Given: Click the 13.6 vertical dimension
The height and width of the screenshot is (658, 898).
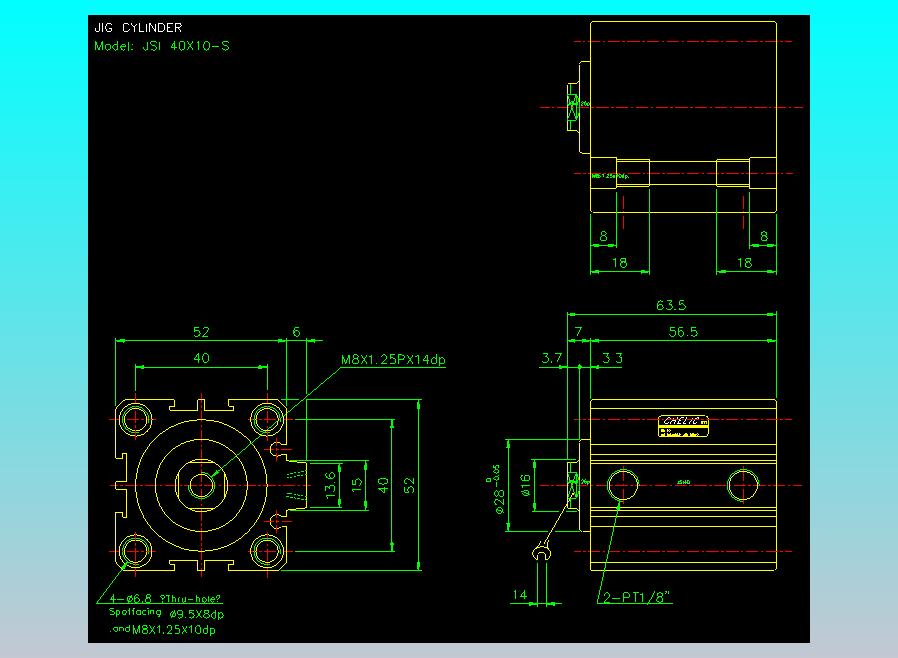Looking at the screenshot, I should pos(330,485).
